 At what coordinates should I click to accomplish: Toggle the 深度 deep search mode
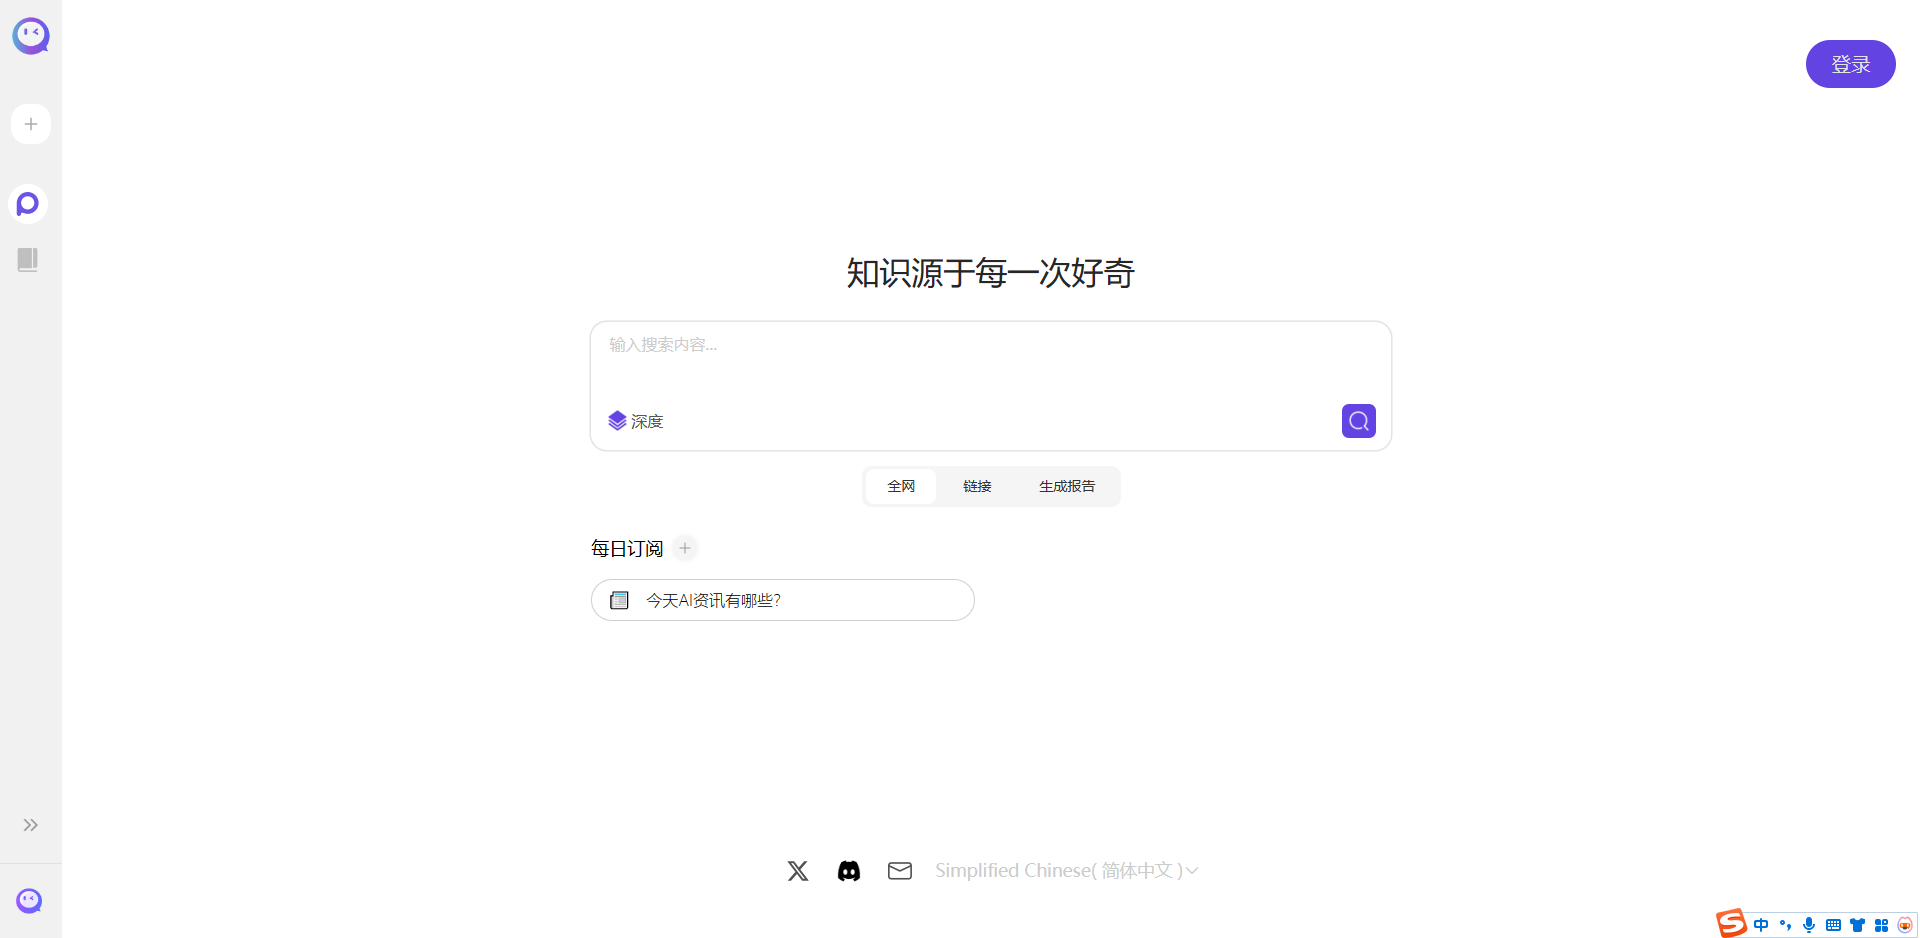click(x=636, y=421)
